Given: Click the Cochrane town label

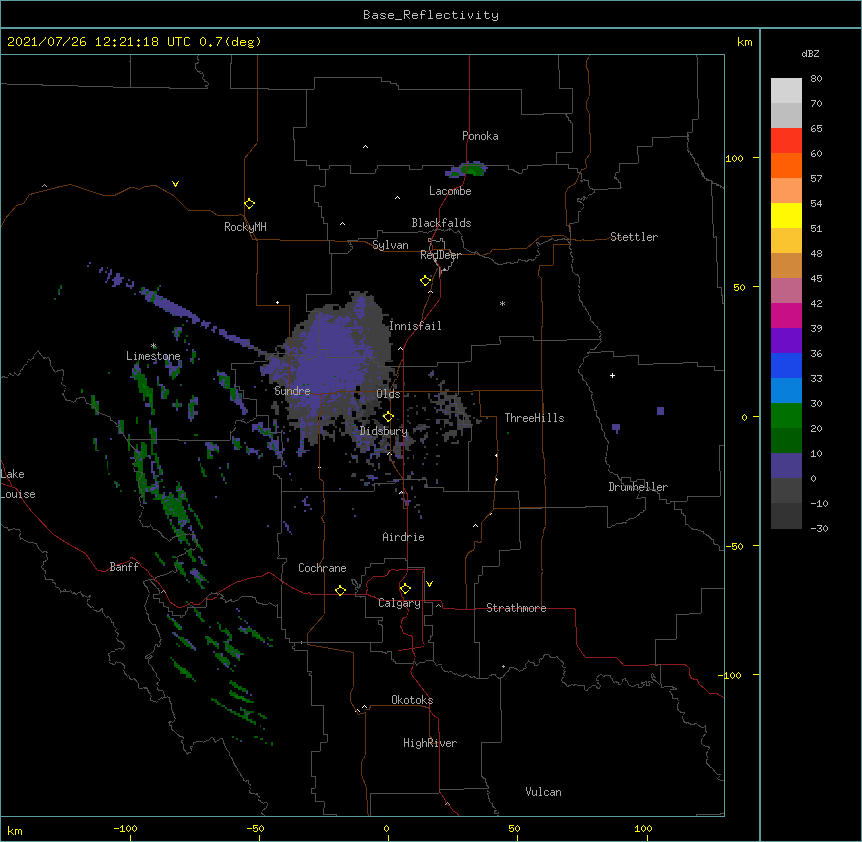Looking at the screenshot, I should (322, 568).
